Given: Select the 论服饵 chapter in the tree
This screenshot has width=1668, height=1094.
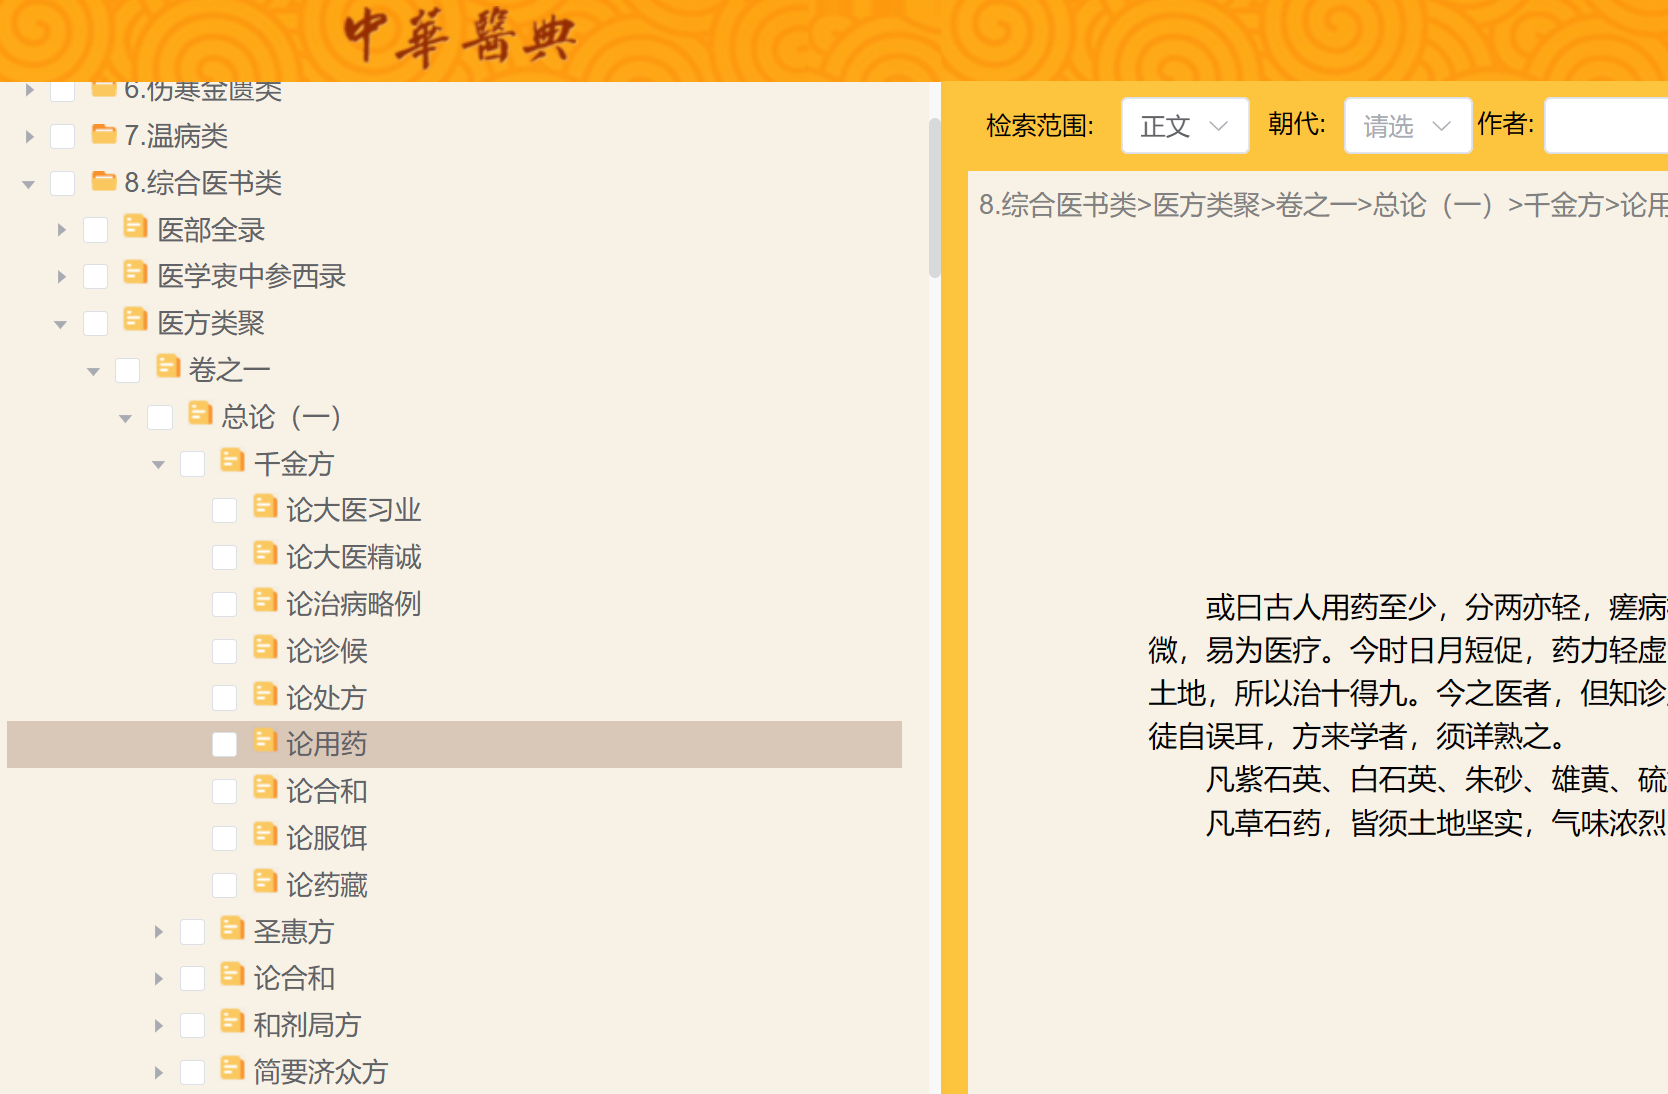Looking at the screenshot, I should [326, 839].
